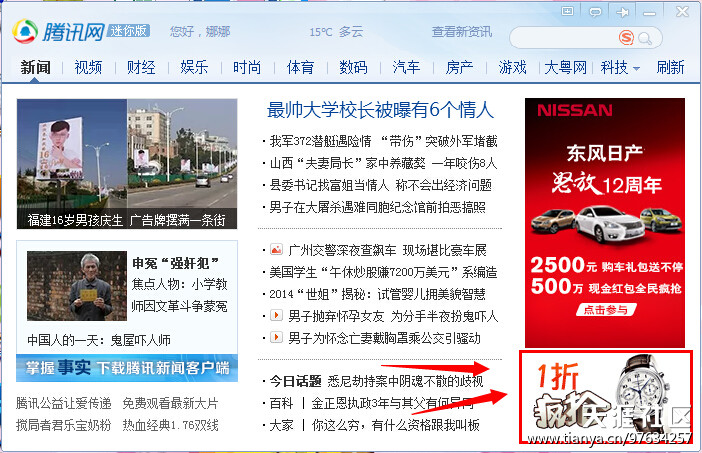Open news 山西"夫妻局长"家中养藏獒

tap(383, 163)
